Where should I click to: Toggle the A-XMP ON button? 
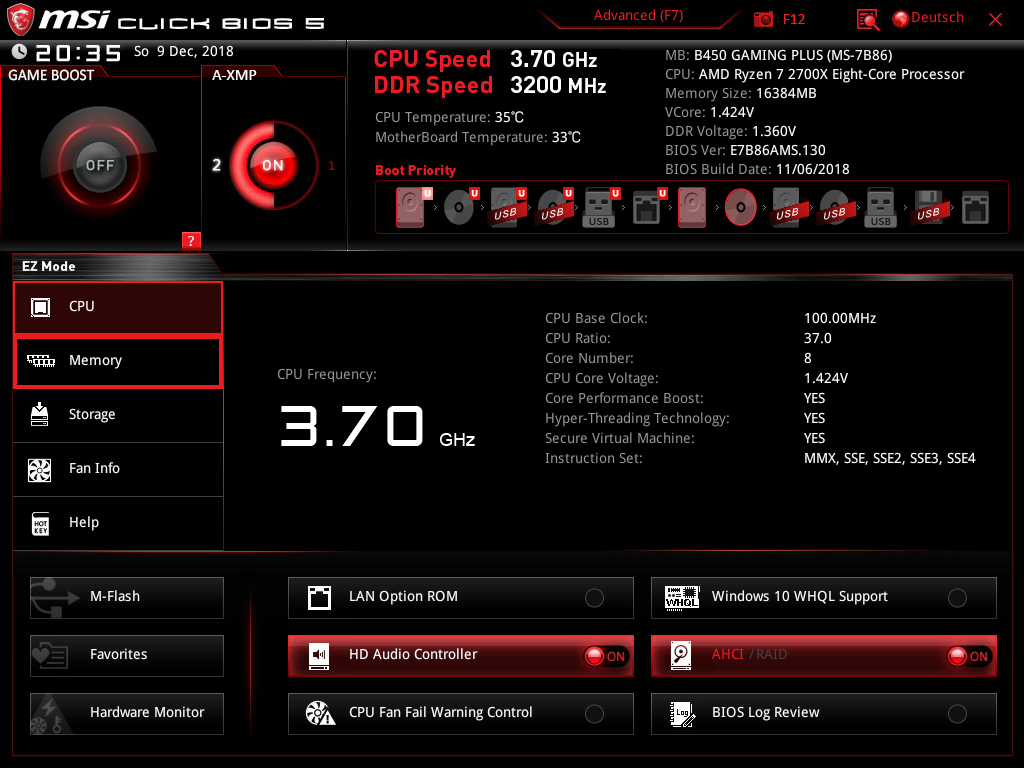point(272,165)
